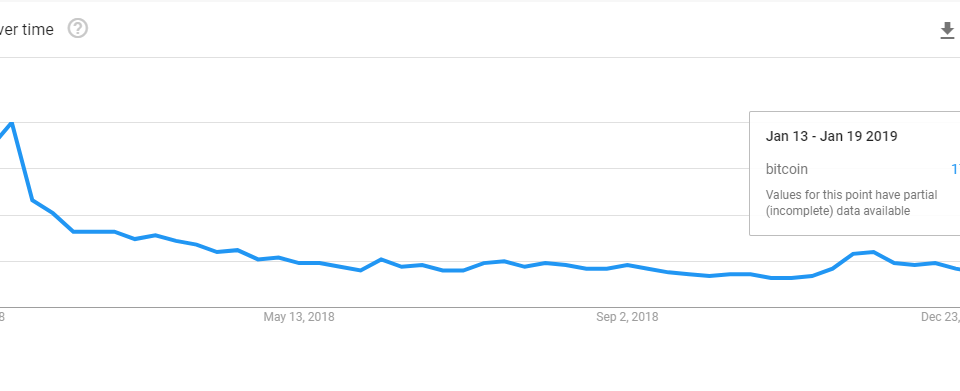This screenshot has width=960, height=391.
Task: Select the 'ver time' chart heading
Action: (26, 29)
